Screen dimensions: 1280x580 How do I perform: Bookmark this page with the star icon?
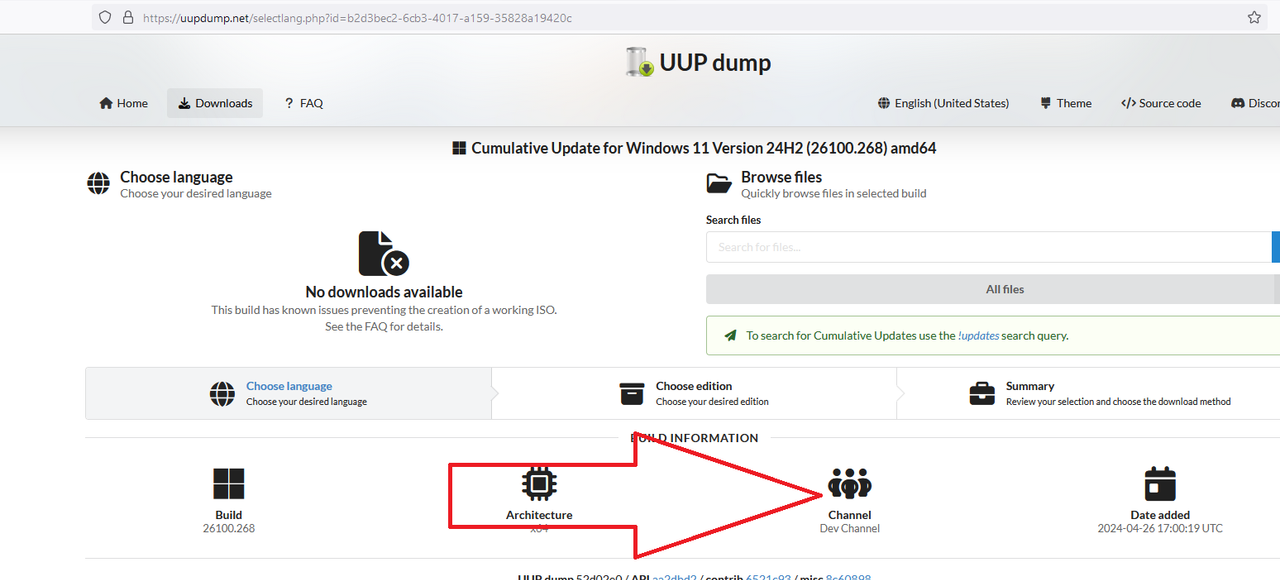pyautogui.click(x=1254, y=17)
